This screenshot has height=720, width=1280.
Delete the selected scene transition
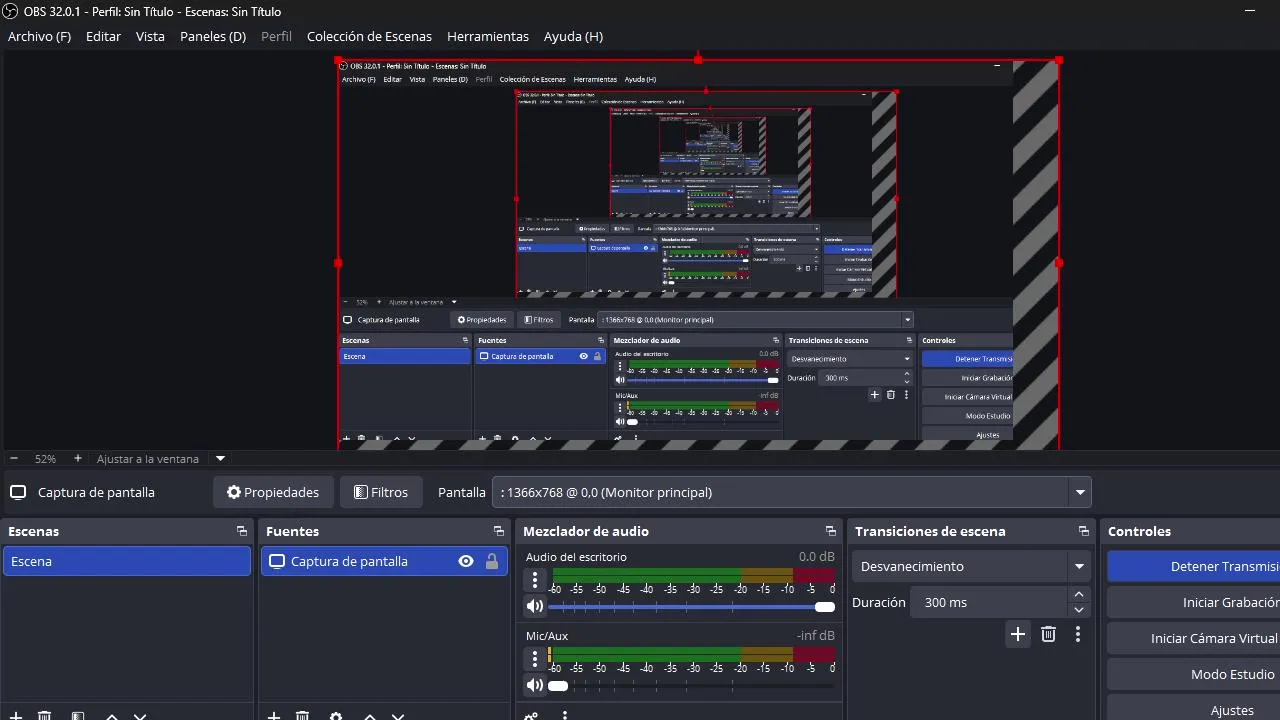click(x=1048, y=634)
